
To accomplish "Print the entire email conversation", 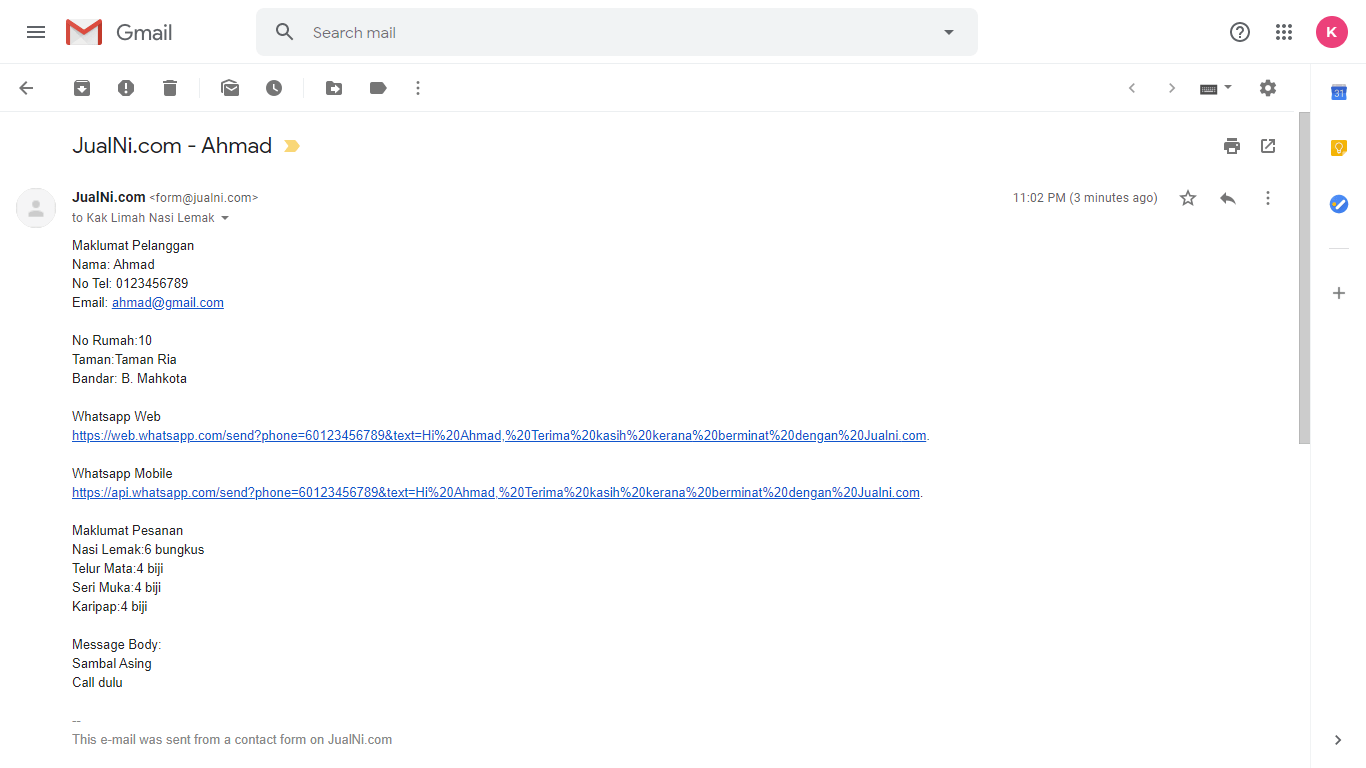I will (x=1232, y=146).
